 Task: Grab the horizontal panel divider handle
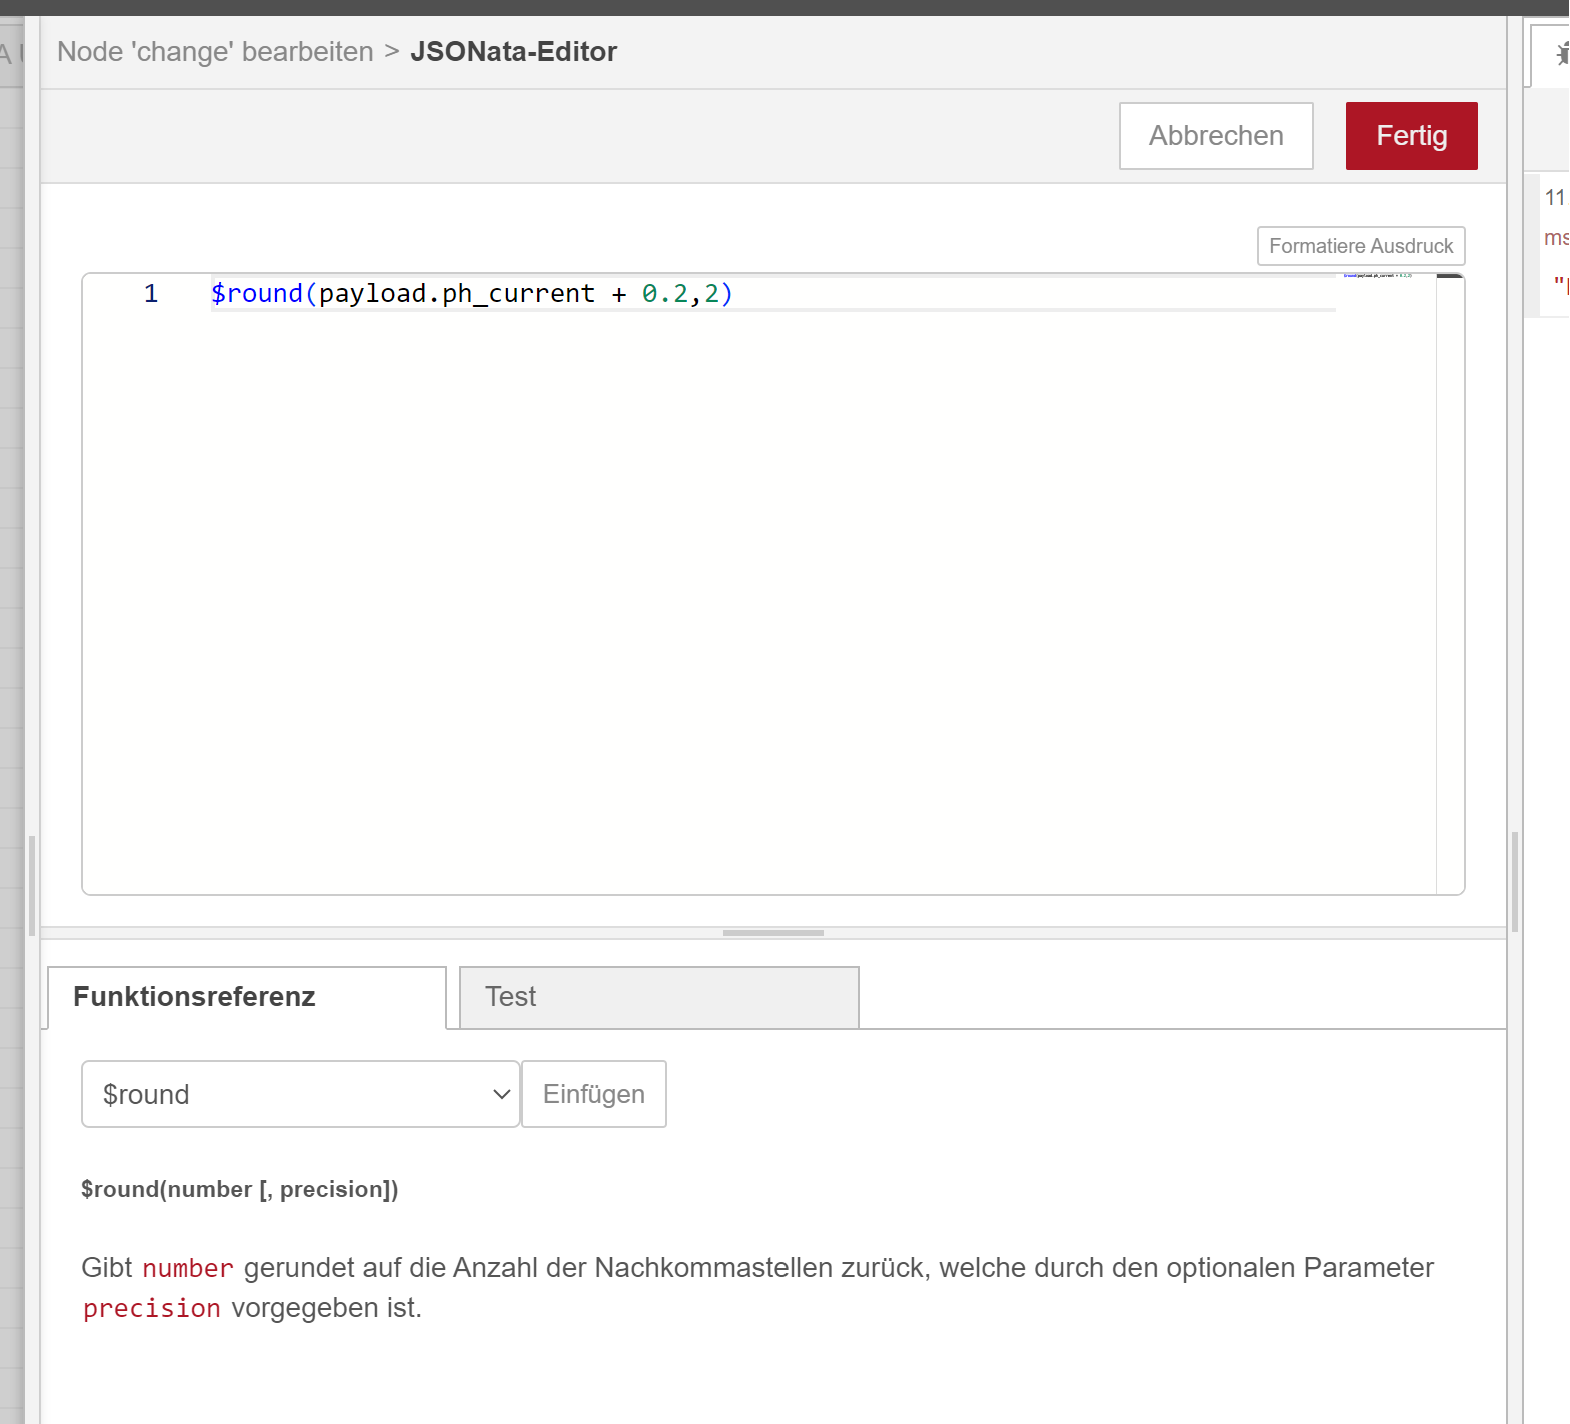(773, 933)
